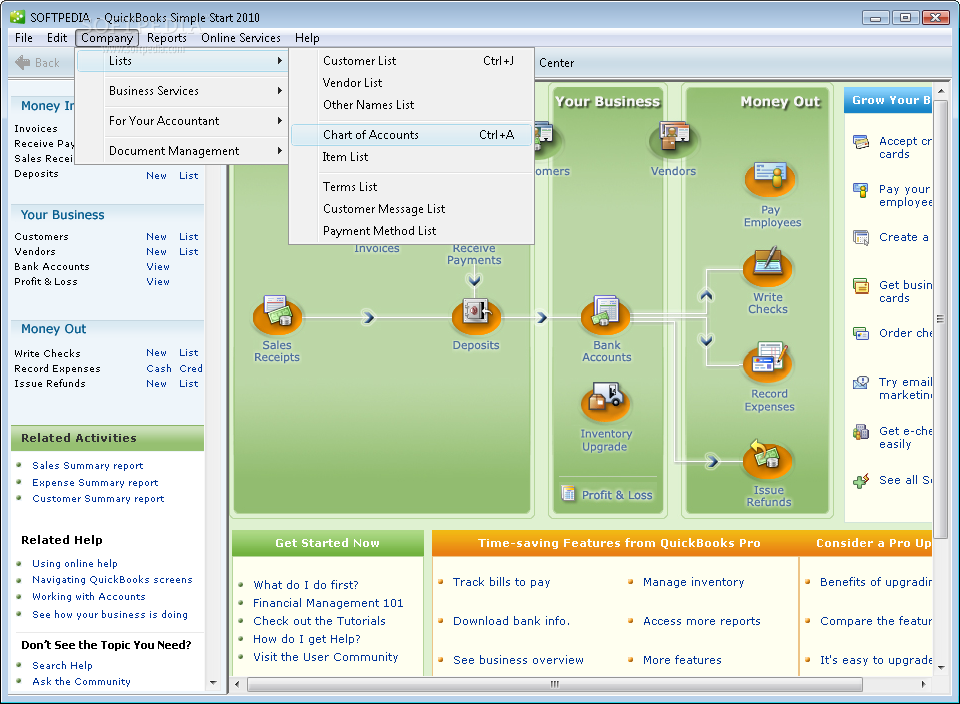Expand the Lists submenu
Screen dimensions: 960x704
coord(182,61)
